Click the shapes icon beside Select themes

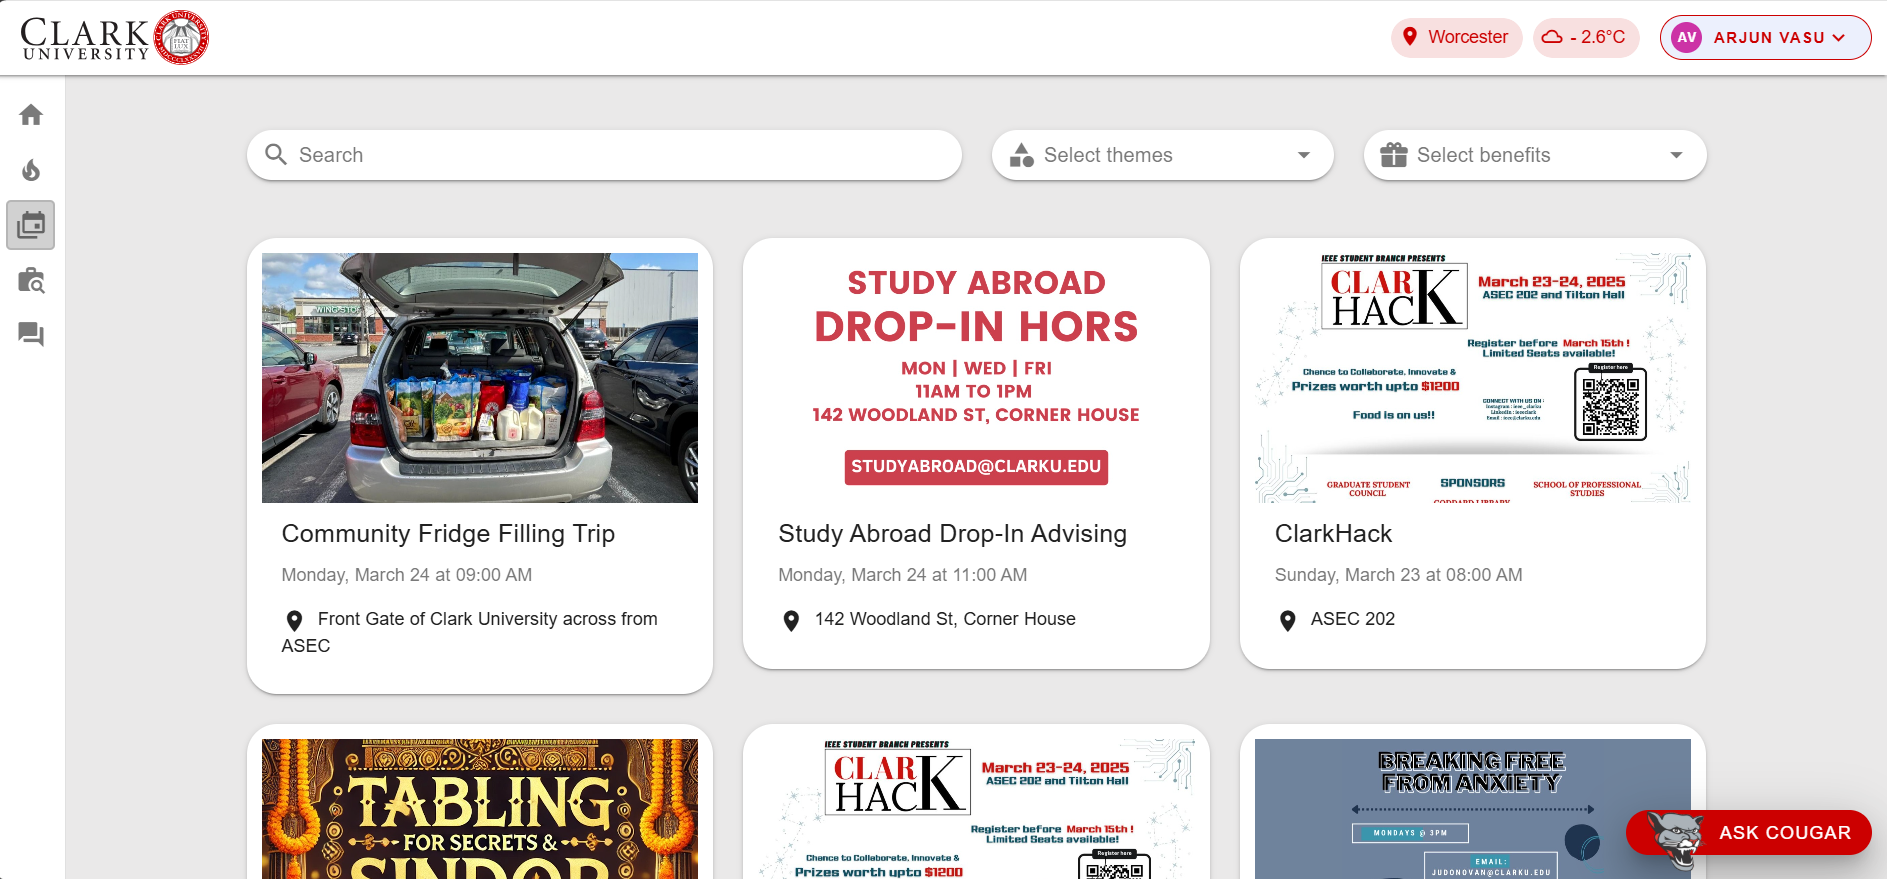pos(1022,155)
